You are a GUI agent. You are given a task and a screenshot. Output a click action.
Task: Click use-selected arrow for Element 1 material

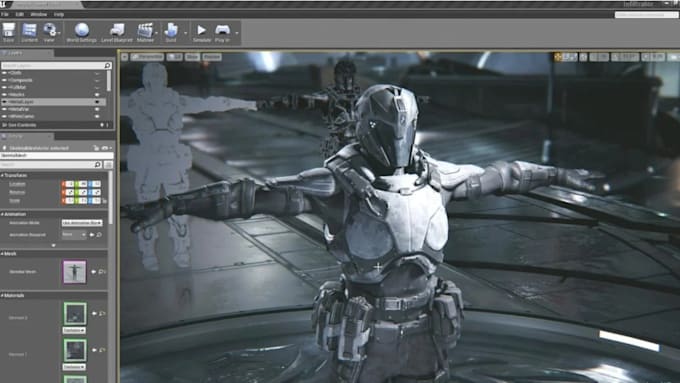click(x=94, y=350)
